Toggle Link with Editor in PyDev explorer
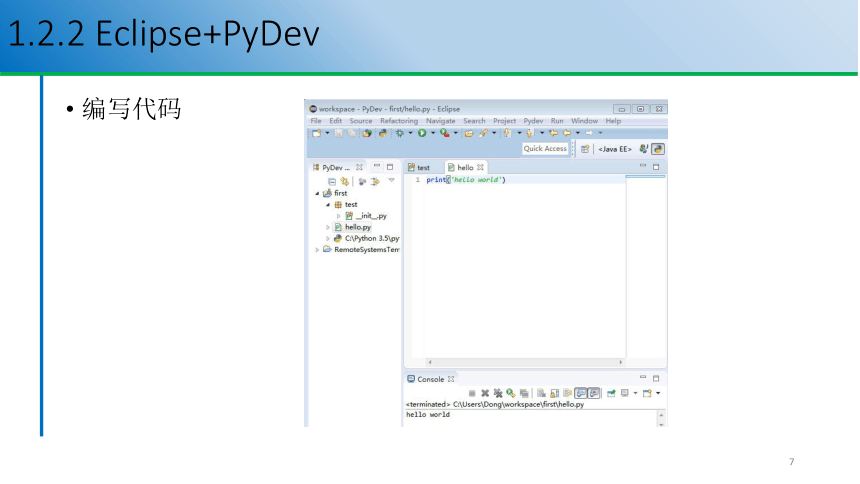The width and height of the screenshot is (860, 484). coord(344,182)
